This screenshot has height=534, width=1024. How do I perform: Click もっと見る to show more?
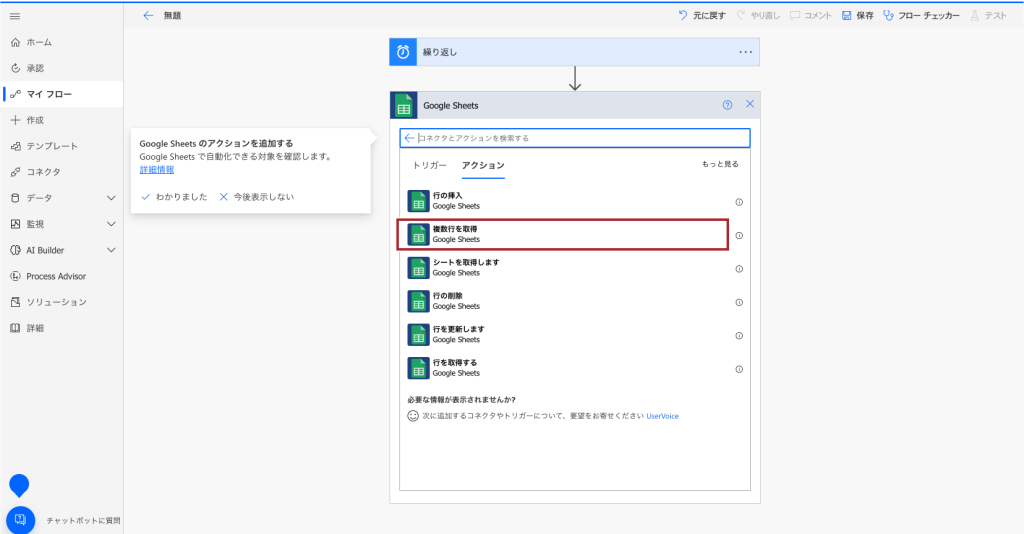pos(720,165)
